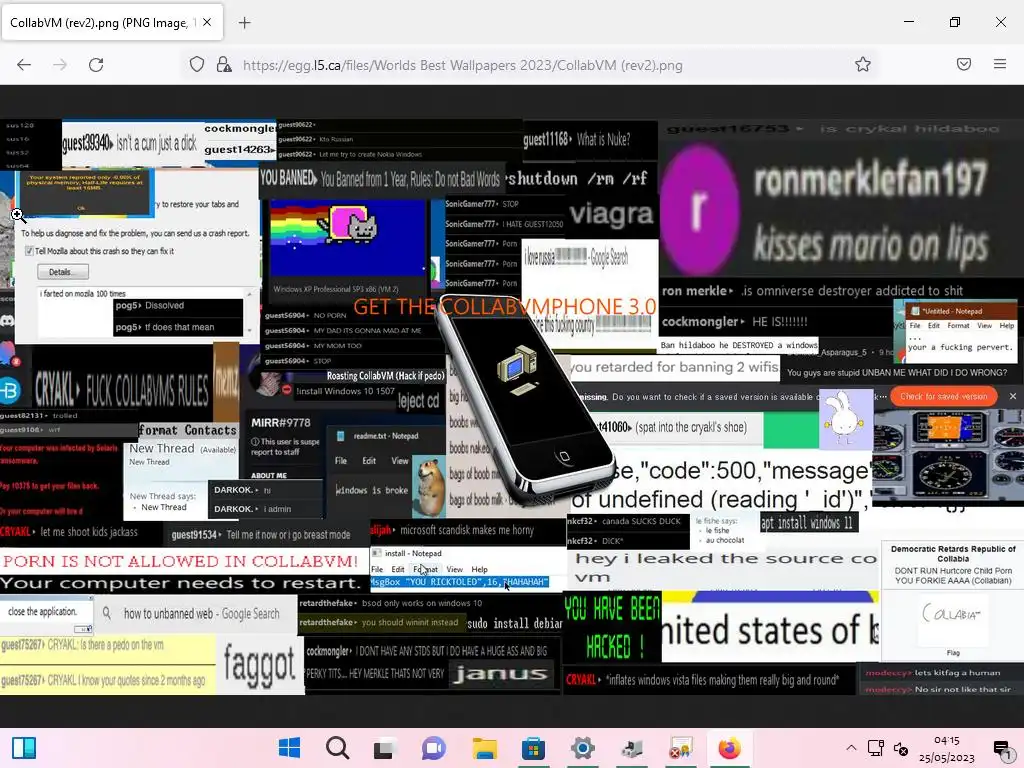This screenshot has height=768, width=1024.
Task: Open the clock showing 04:15
Action: (946, 748)
